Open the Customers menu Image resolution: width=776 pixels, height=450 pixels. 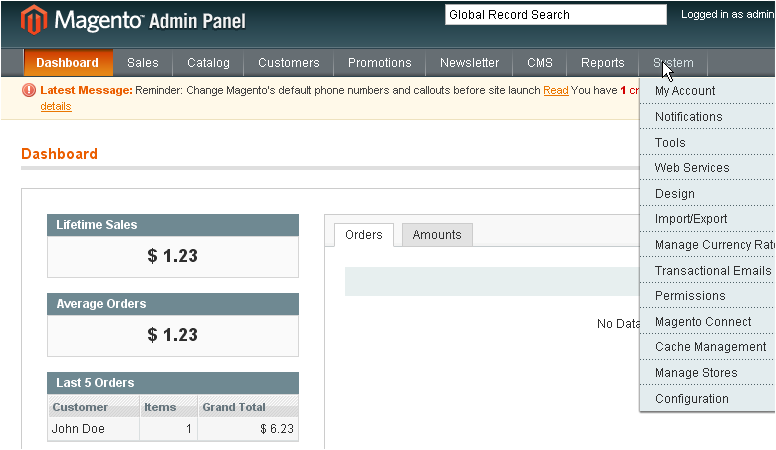click(289, 63)
